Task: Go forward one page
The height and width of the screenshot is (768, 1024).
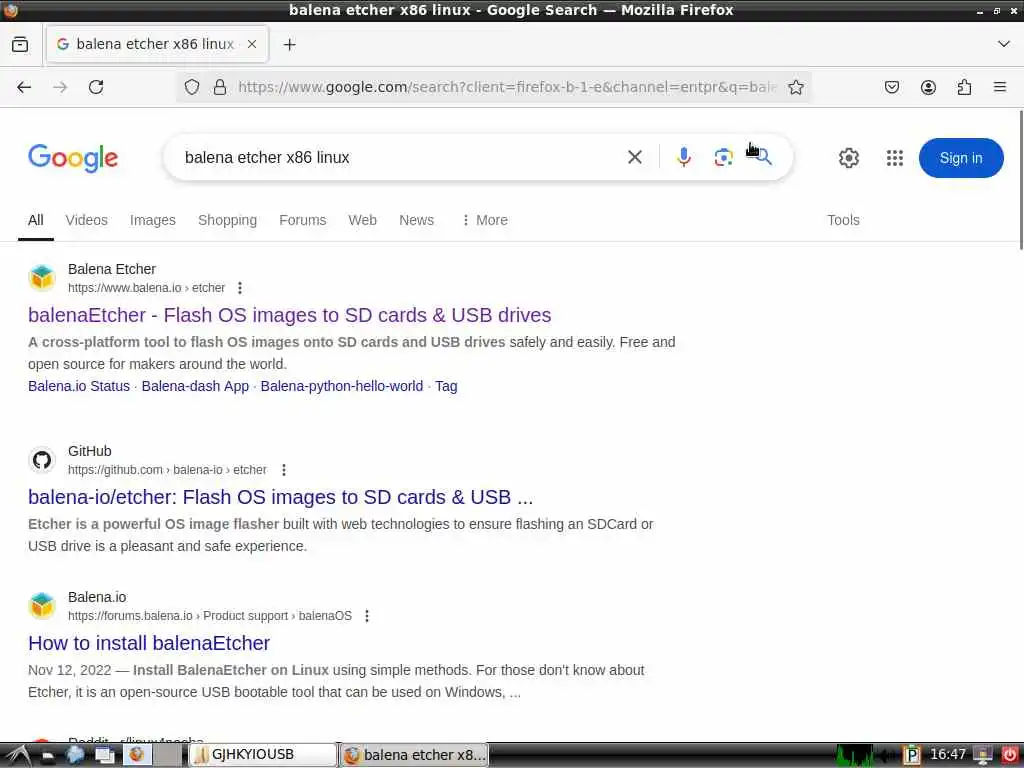Action: click(60, 87)
